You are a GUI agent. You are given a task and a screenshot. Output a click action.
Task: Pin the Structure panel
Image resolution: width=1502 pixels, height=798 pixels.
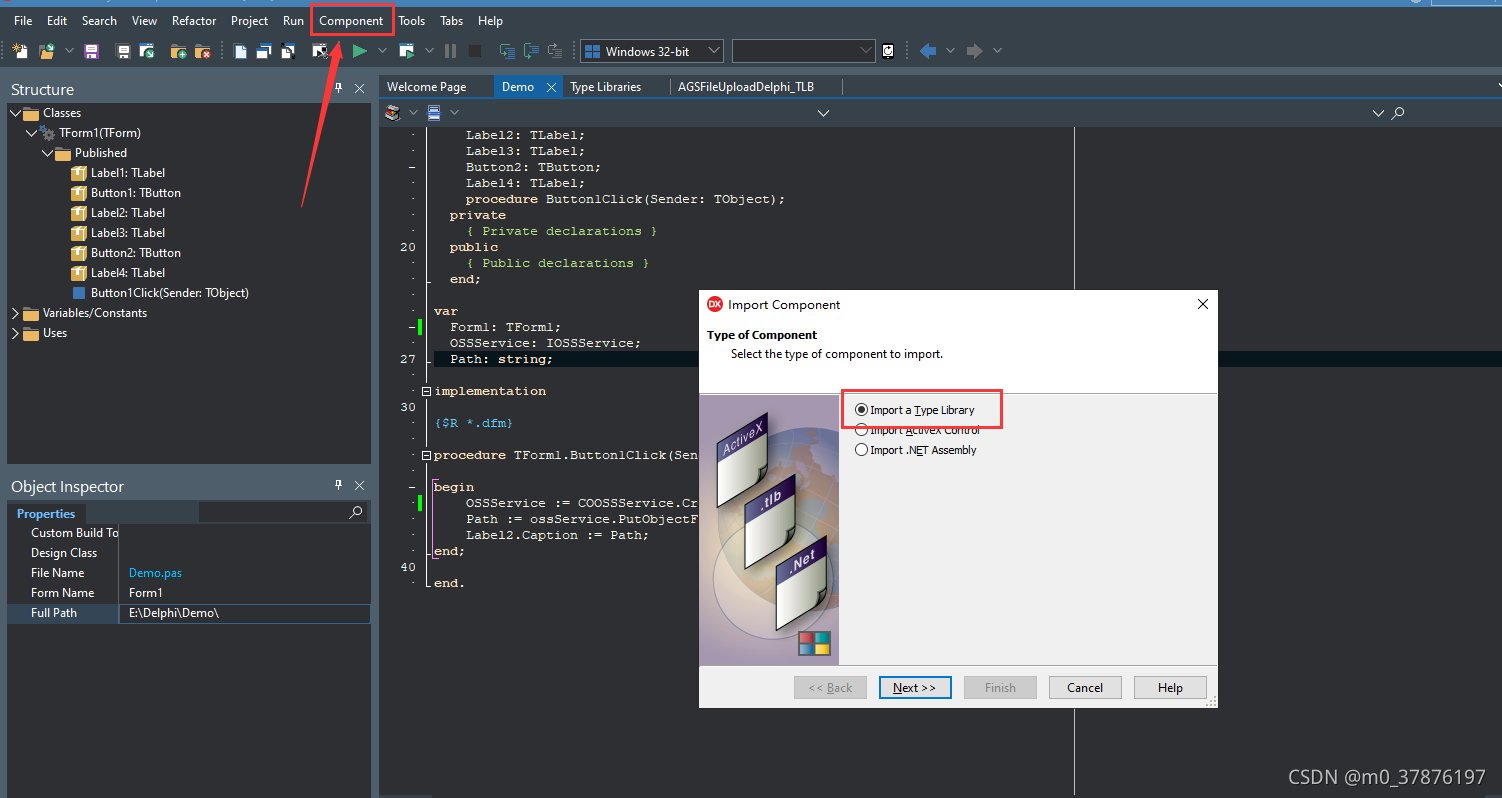[x=338, y=88]
